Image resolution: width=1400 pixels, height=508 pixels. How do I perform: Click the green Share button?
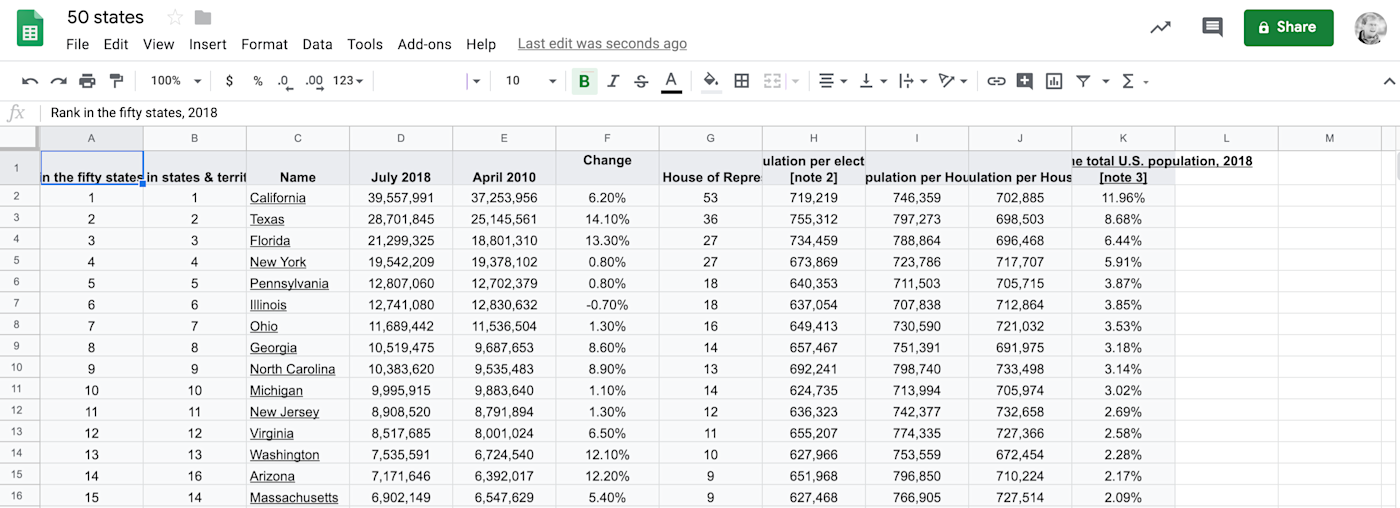pos(1288,28)
